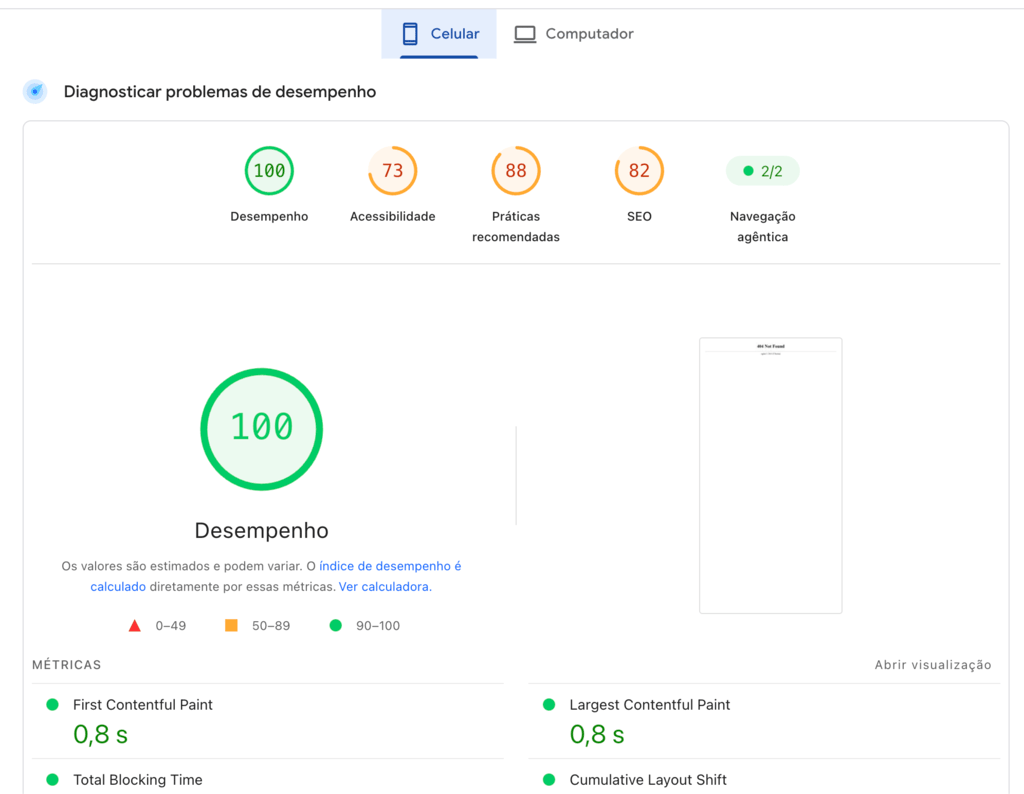Open the 404 Not Found page screenshot thumbnail
Screen dimensions: 1024x794
(x=771, y=475)
